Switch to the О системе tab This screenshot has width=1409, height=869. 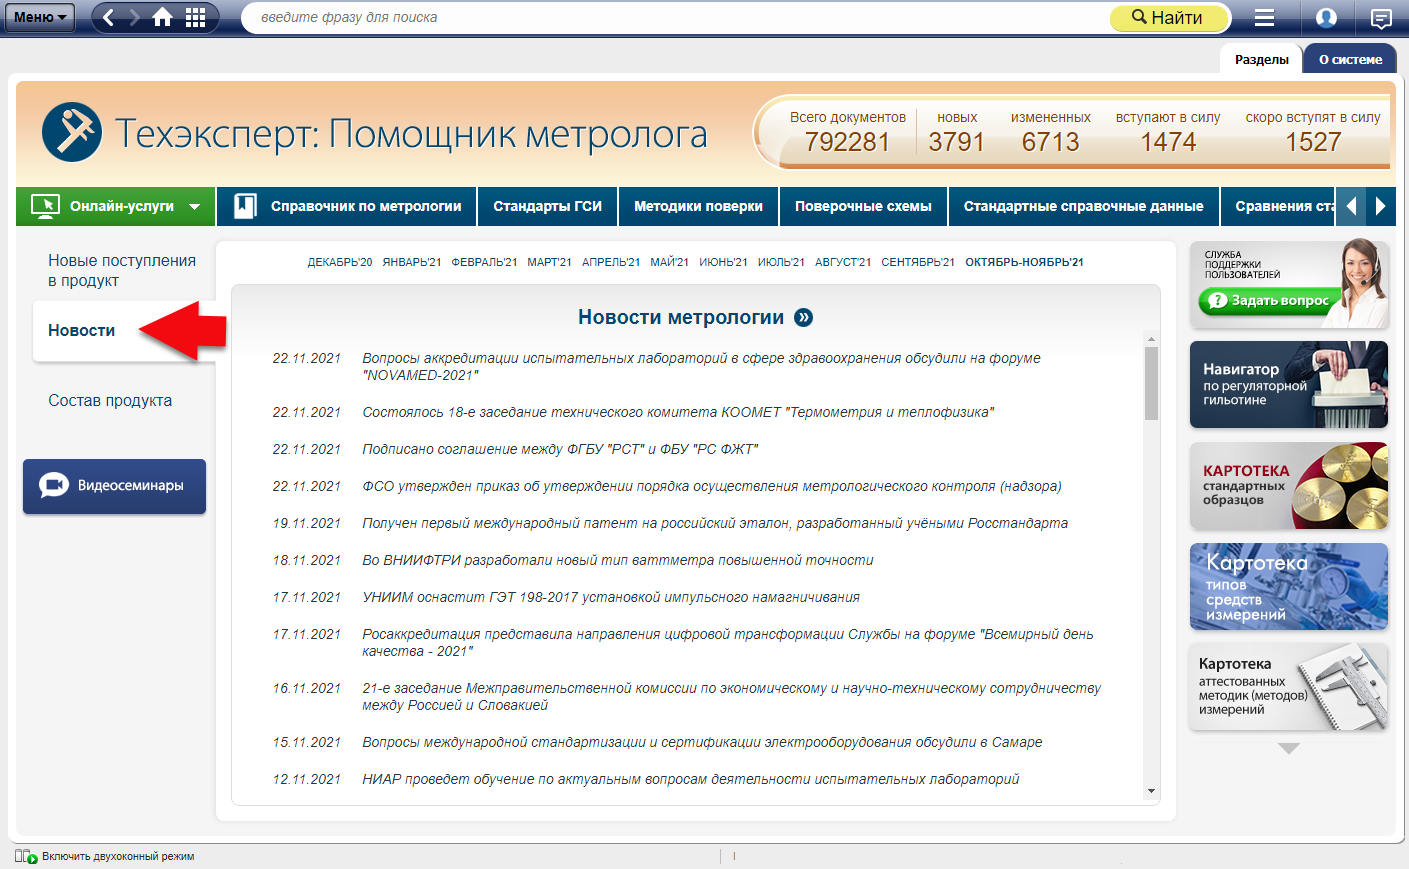coord(1350,59)
